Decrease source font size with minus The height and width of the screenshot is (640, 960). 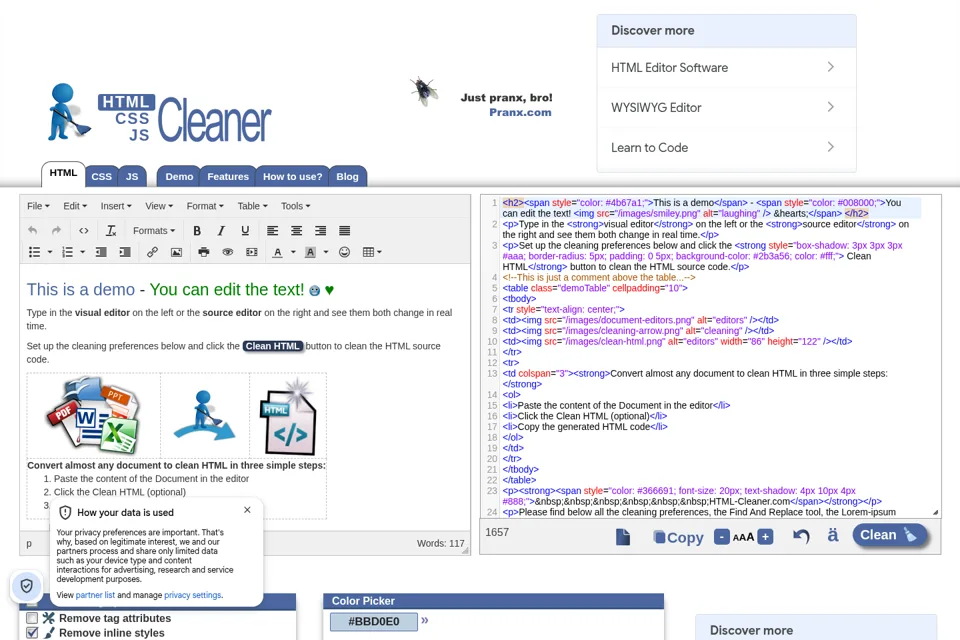(722, 537)
